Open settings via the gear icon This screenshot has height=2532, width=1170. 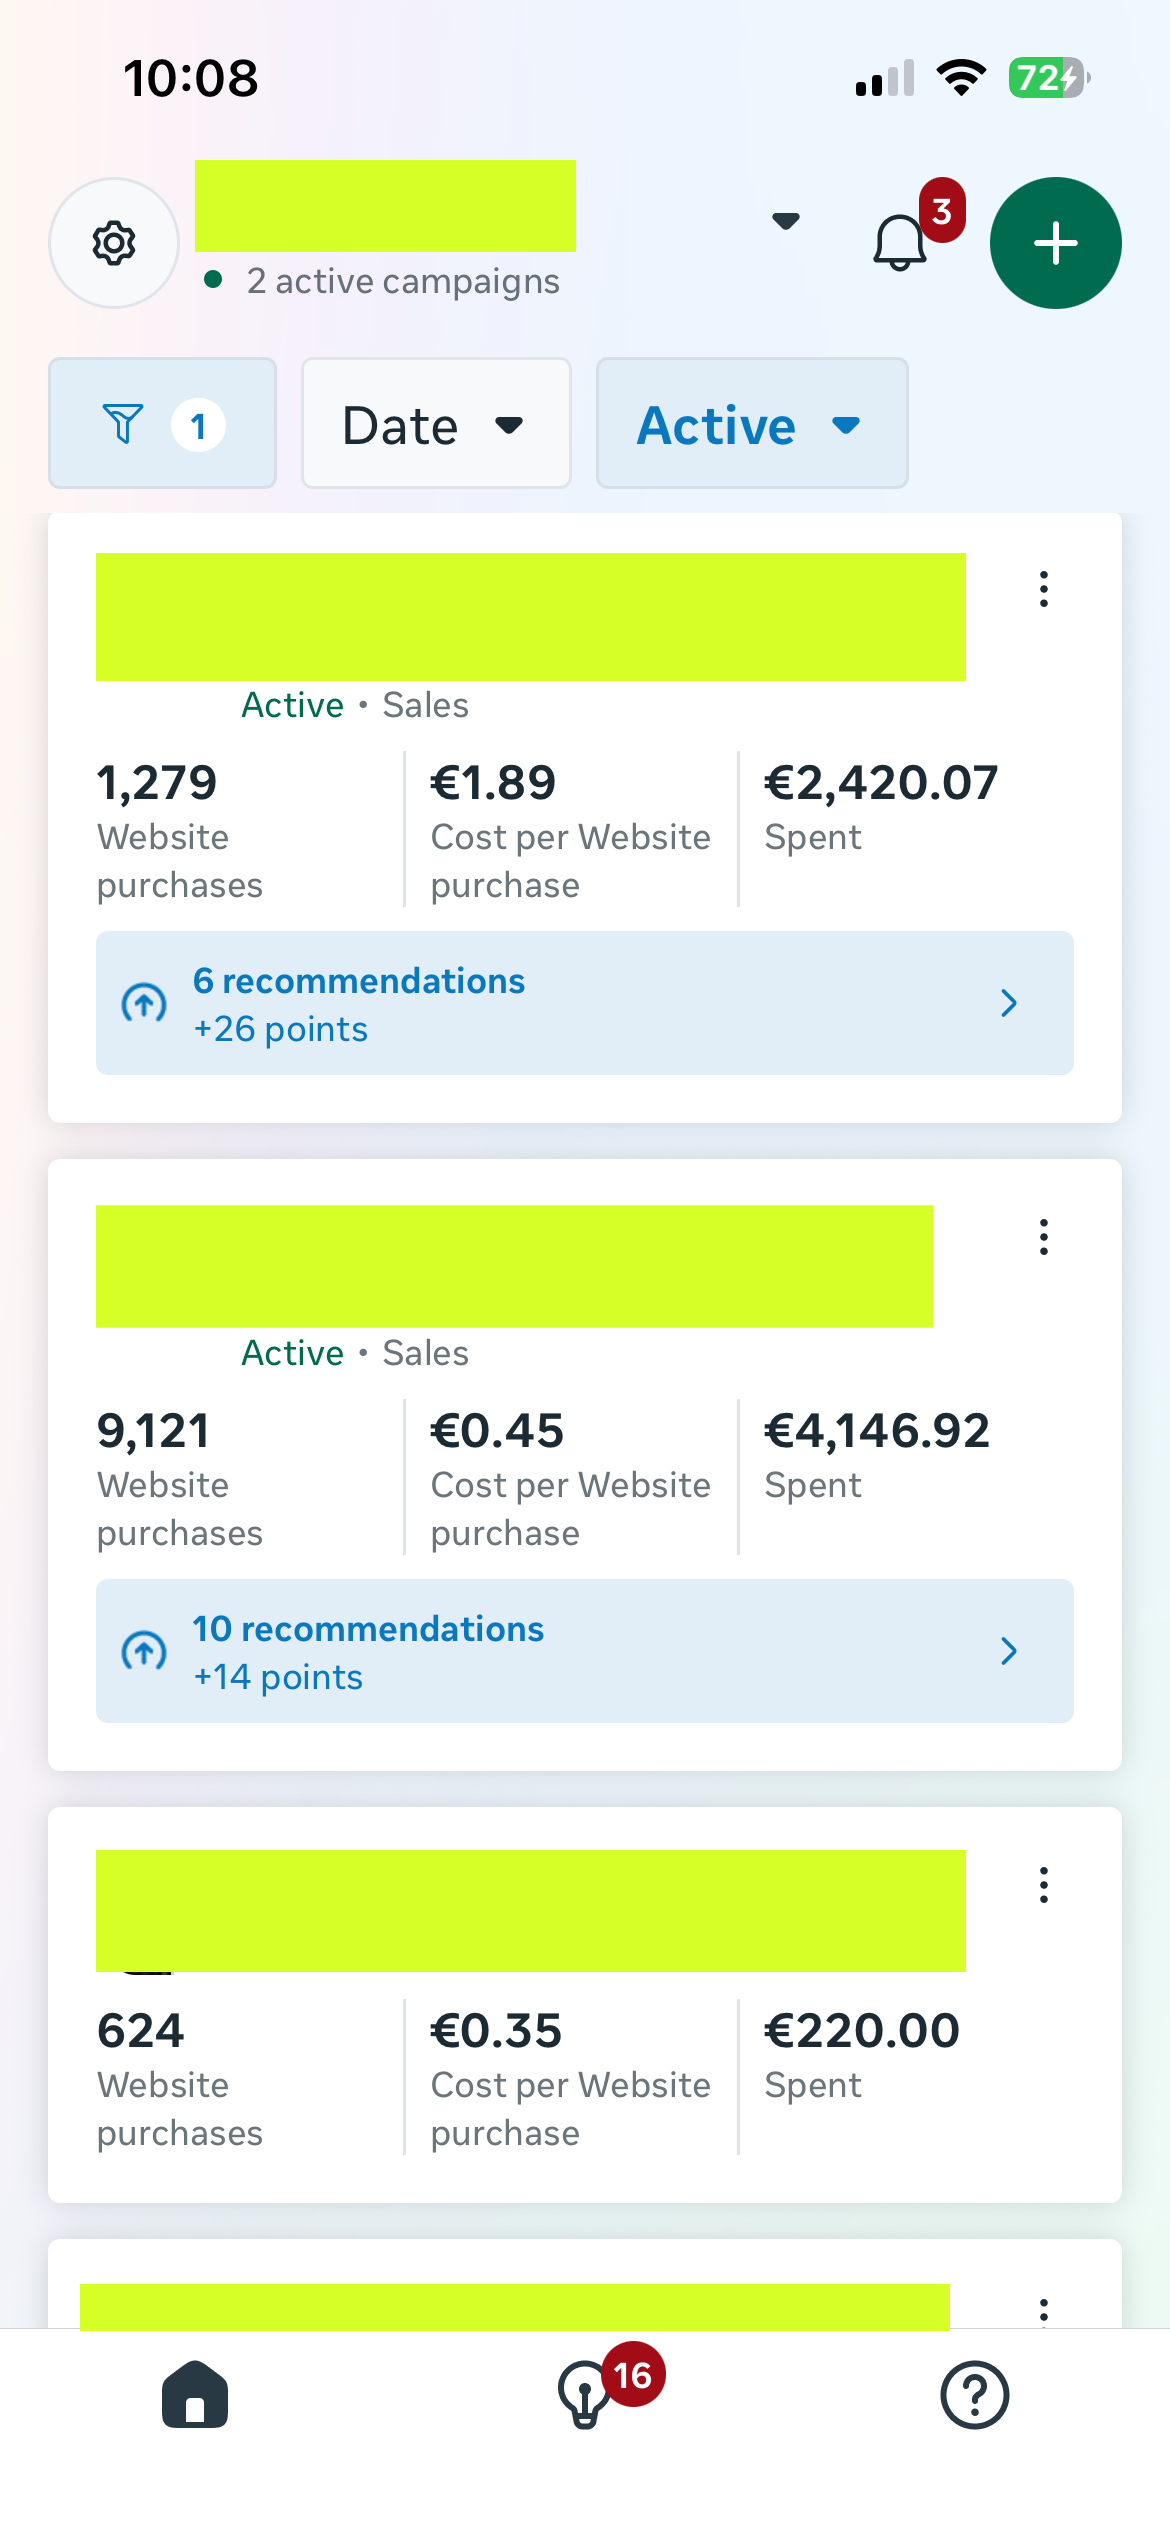tap(114, 243)
